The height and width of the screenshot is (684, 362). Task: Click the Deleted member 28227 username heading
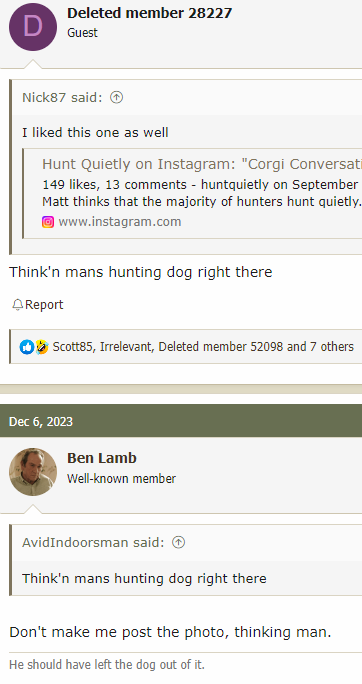coord(150,13)
